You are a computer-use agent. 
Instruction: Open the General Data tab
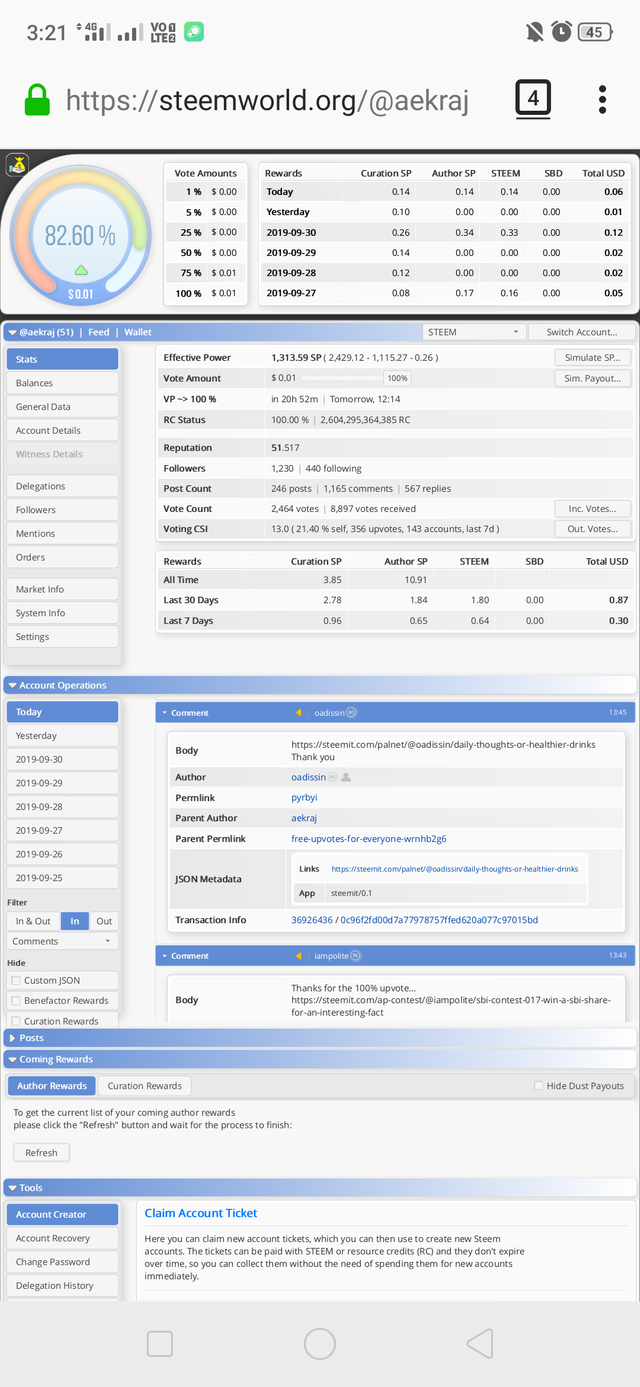pos(62,407)
